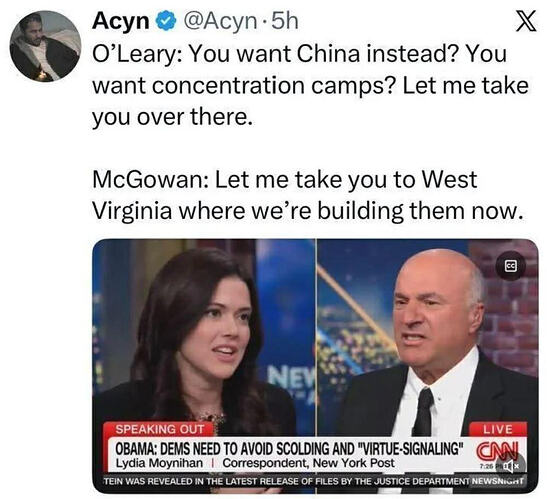Toggle closed captions with CC button
The height and width of the screenshot is (499, 547).
tap(510, 266)
